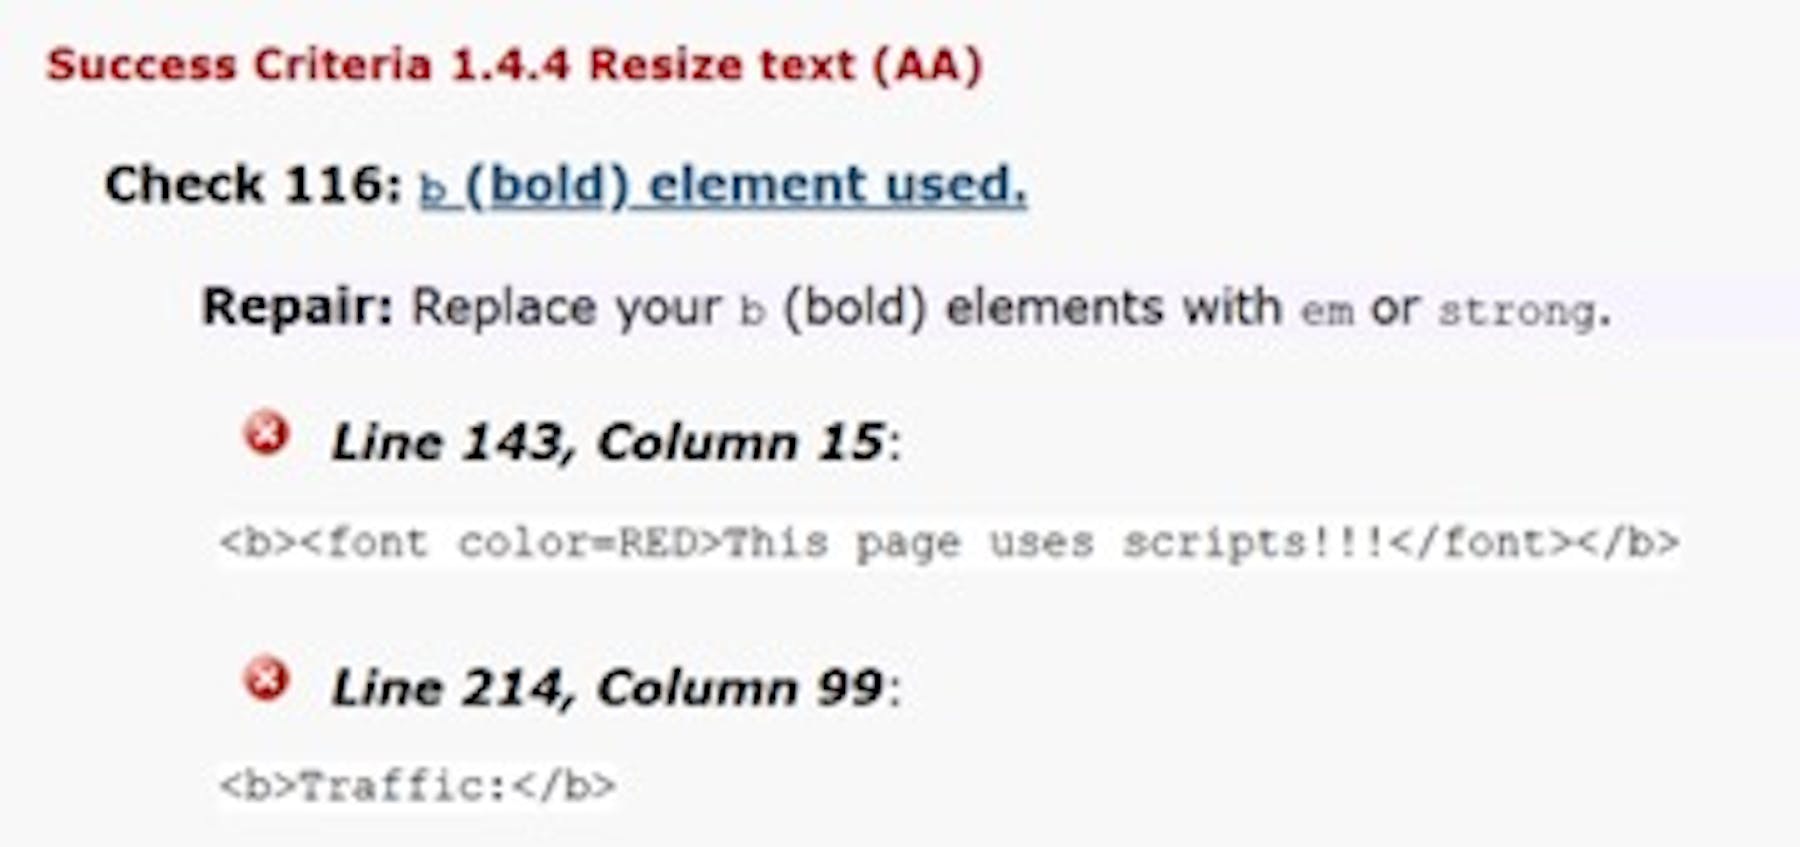Click the closing </font></b> tags in code
This screenshot has width=1800, height=847.
pos(1534,543)
